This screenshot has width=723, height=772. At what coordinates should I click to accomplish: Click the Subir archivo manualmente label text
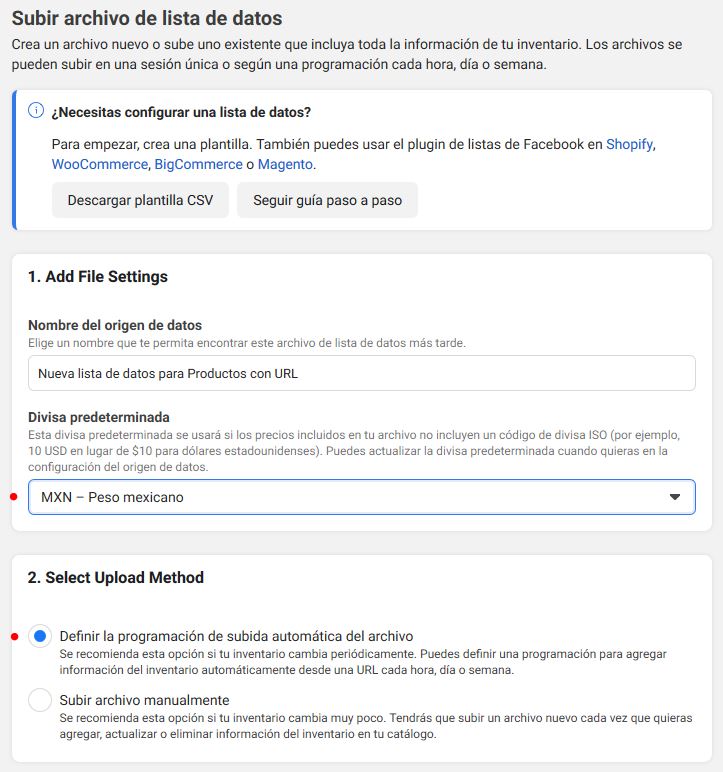click(x=144, y=700)
